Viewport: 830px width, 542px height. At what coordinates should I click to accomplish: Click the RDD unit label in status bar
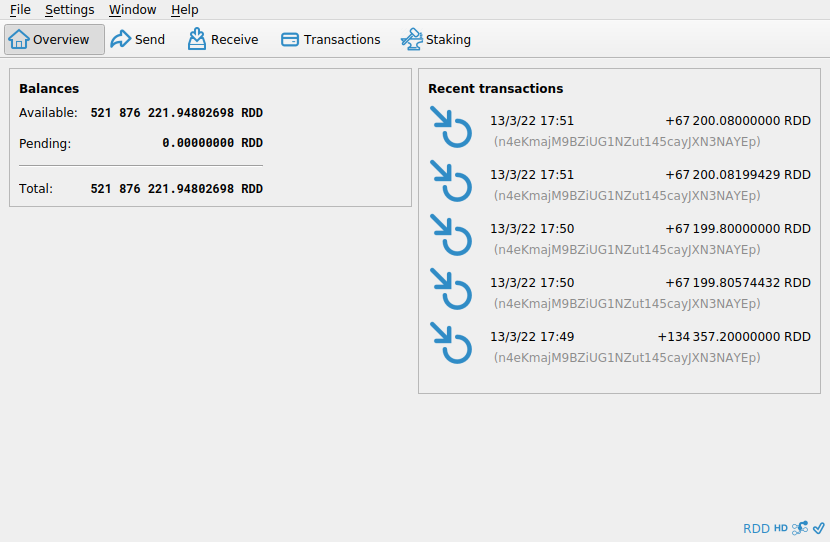pos(756,528)
